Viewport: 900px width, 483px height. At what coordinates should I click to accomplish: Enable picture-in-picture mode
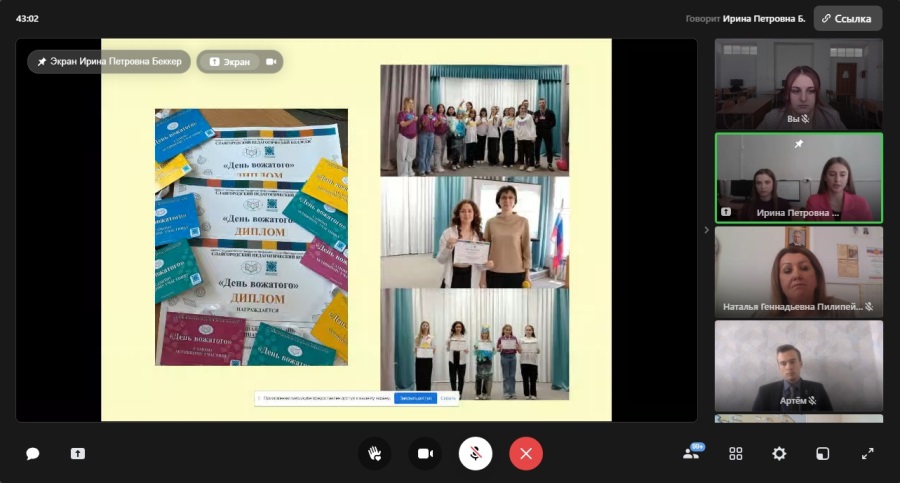point(823,453)
